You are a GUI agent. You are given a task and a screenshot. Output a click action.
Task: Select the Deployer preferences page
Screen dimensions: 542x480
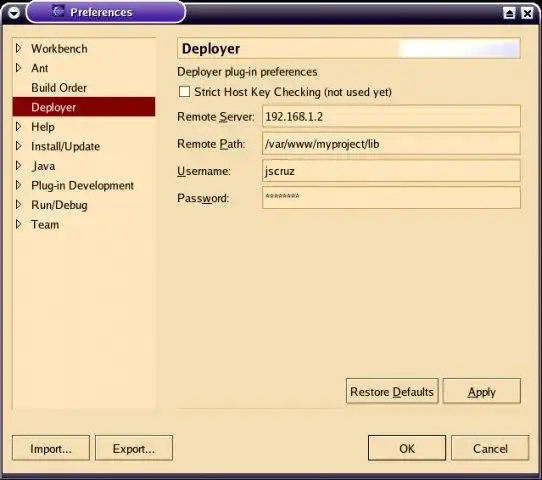coord(84,107)
